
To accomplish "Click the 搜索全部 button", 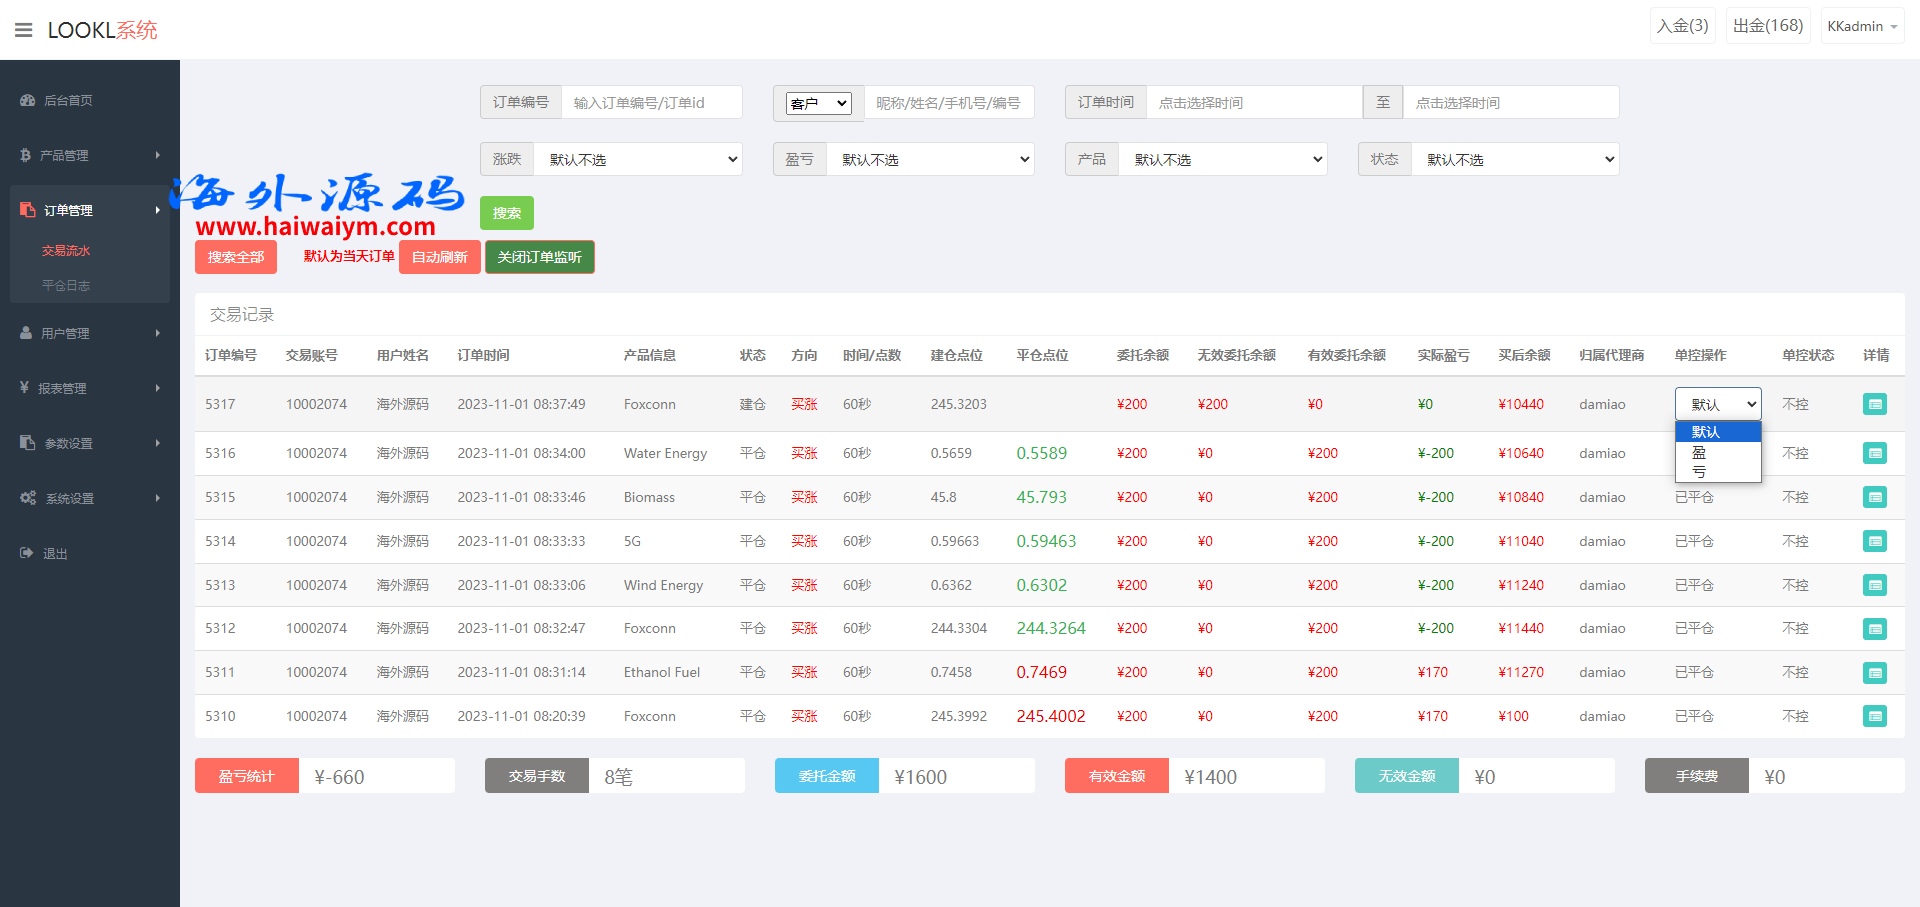I will tap(236, 257).
